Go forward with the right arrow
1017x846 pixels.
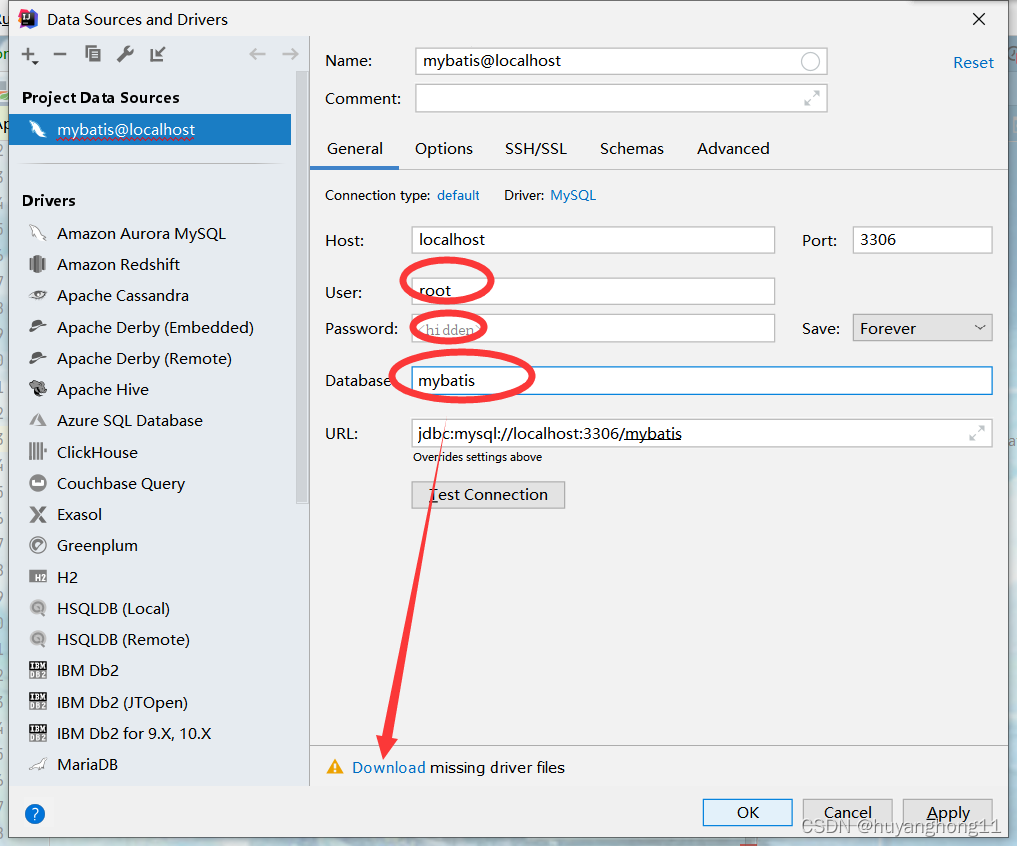[290, 54]
